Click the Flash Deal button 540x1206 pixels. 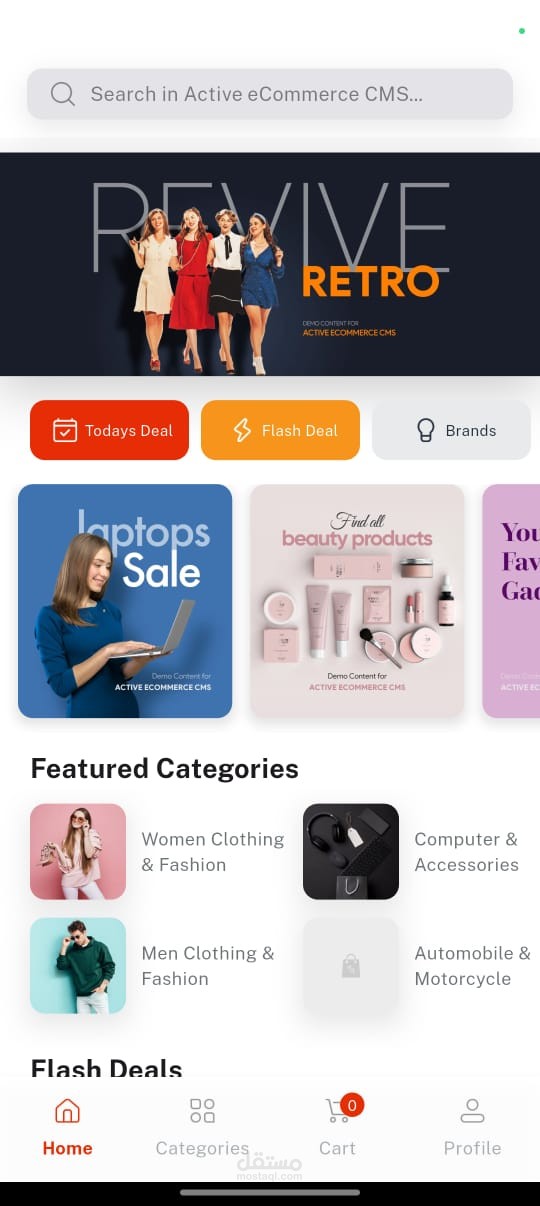point(280,430)
